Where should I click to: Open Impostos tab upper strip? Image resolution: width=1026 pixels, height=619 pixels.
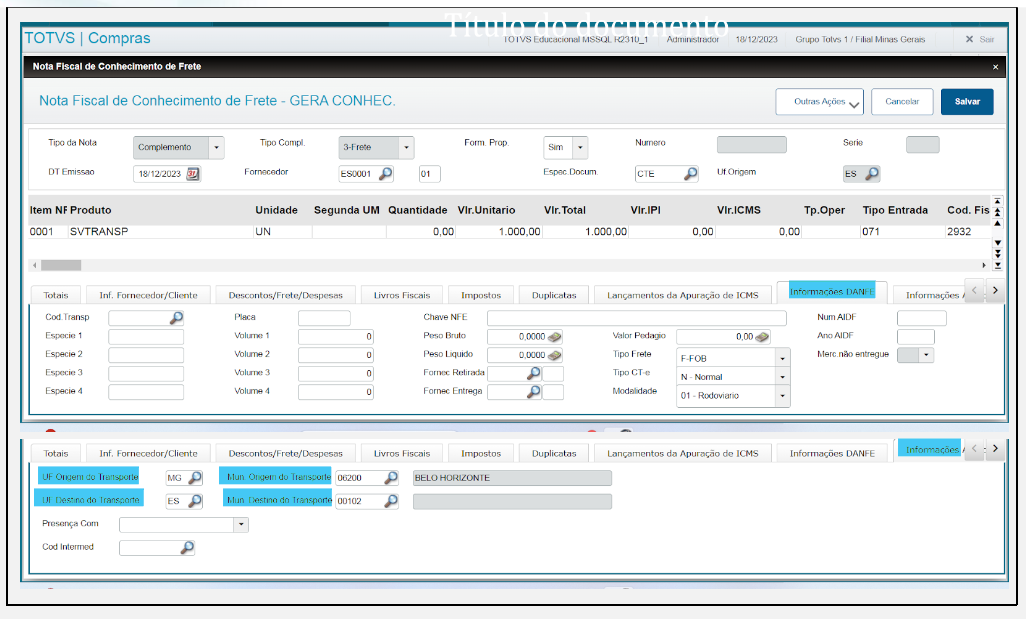pos(481,296)
